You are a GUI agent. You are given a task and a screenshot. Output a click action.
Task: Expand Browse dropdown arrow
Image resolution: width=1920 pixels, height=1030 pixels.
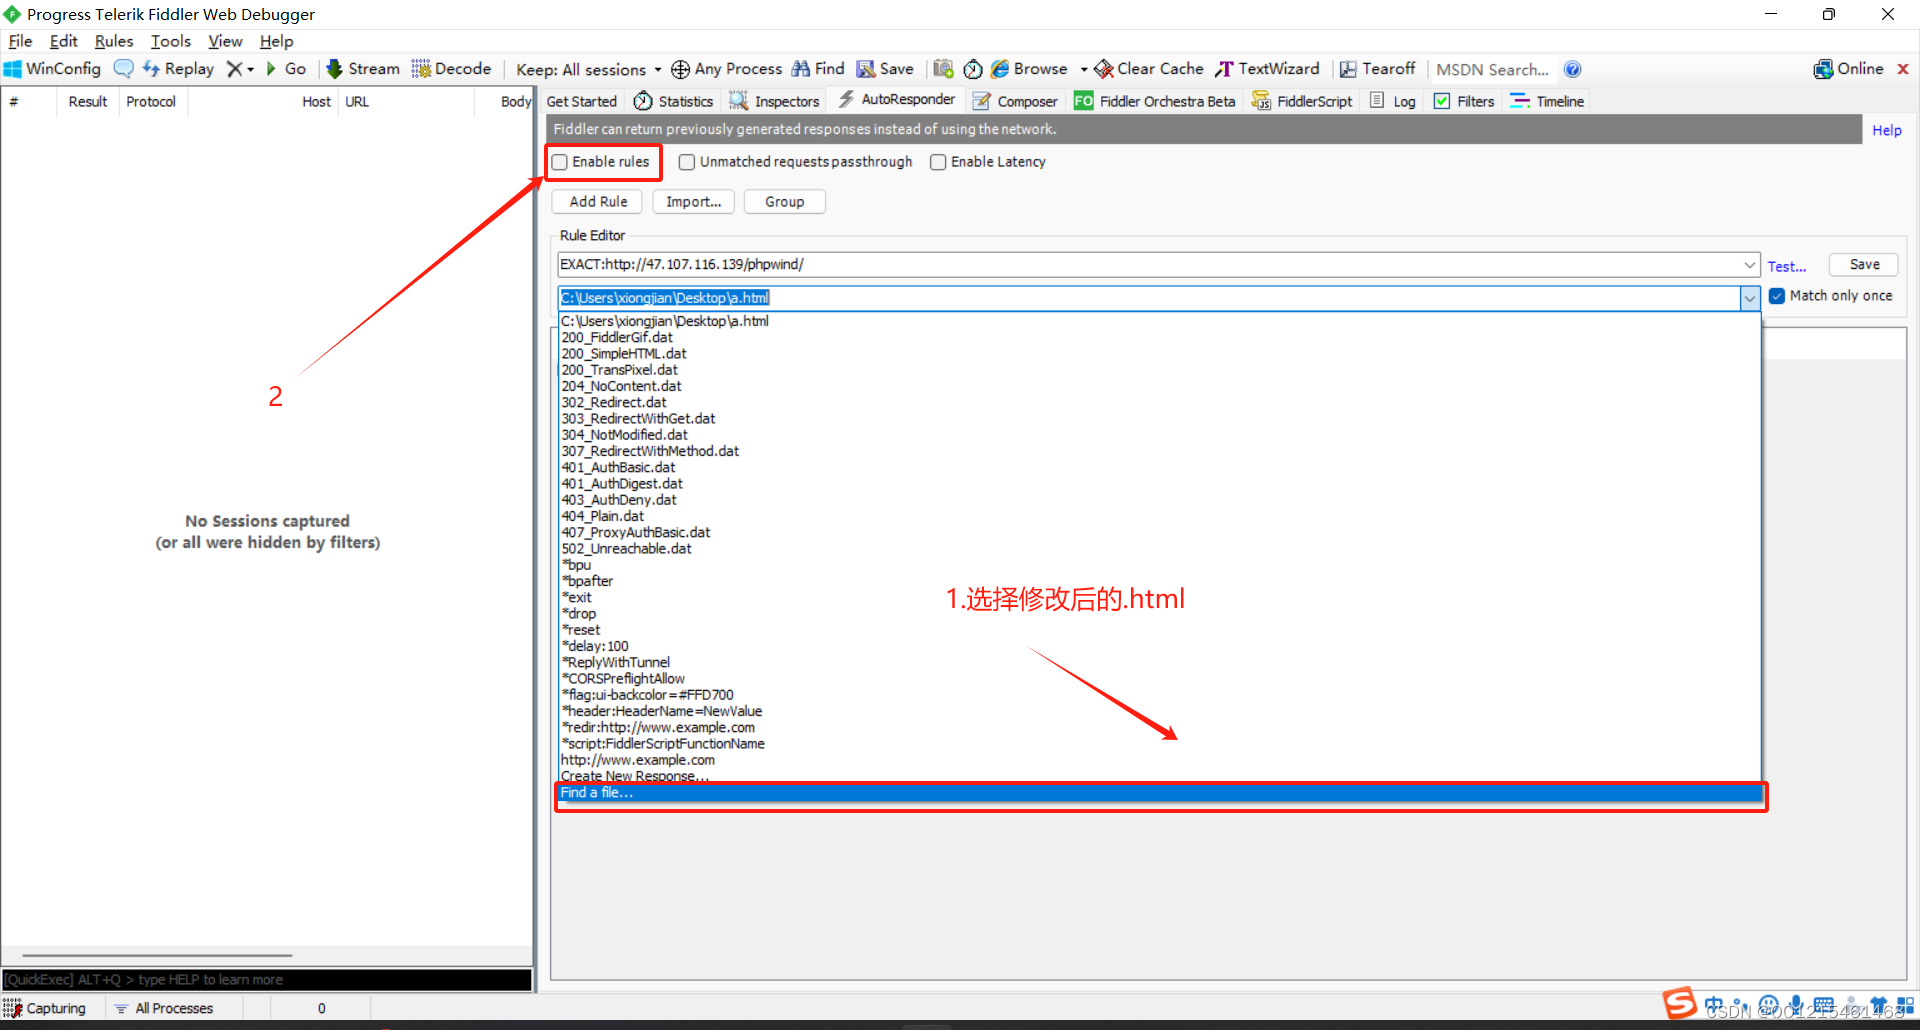click(x=1083, y=69)
